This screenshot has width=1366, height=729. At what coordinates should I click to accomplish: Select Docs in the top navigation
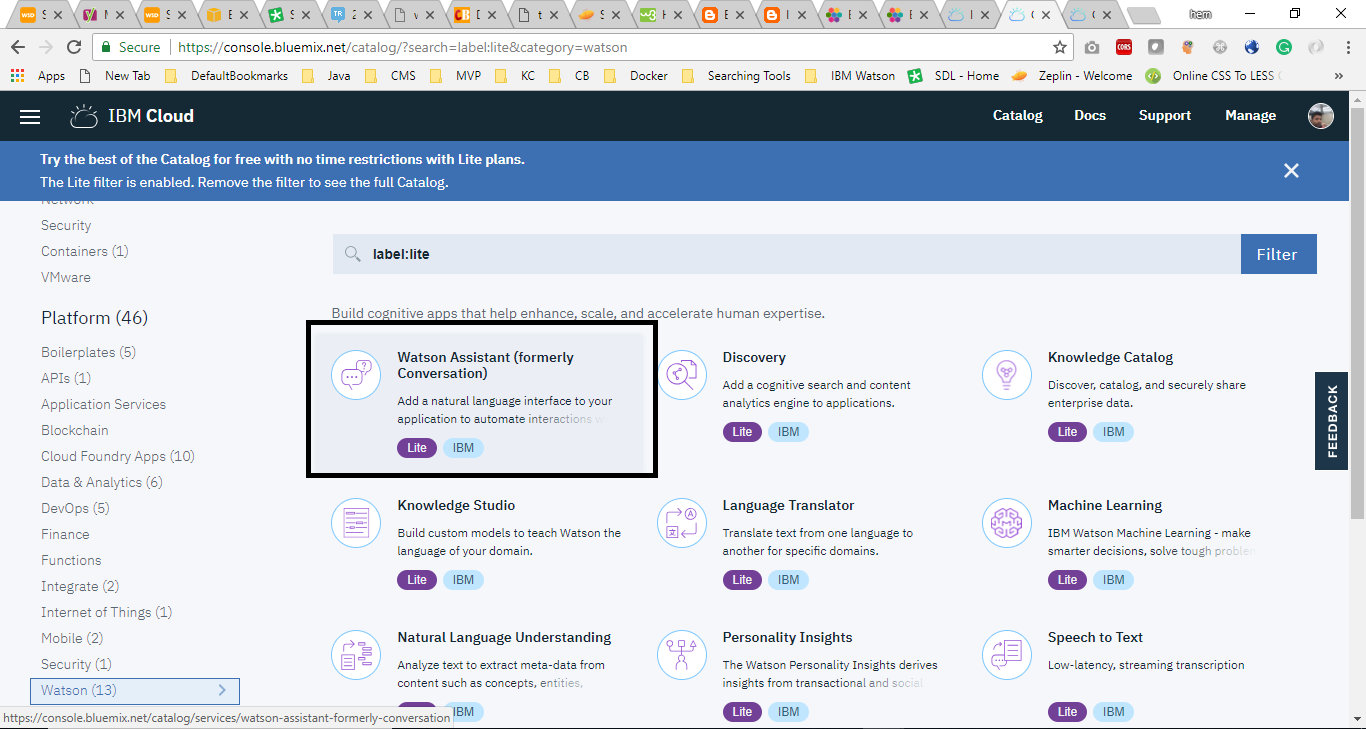pyautogui.click(x=1090, y=115)
